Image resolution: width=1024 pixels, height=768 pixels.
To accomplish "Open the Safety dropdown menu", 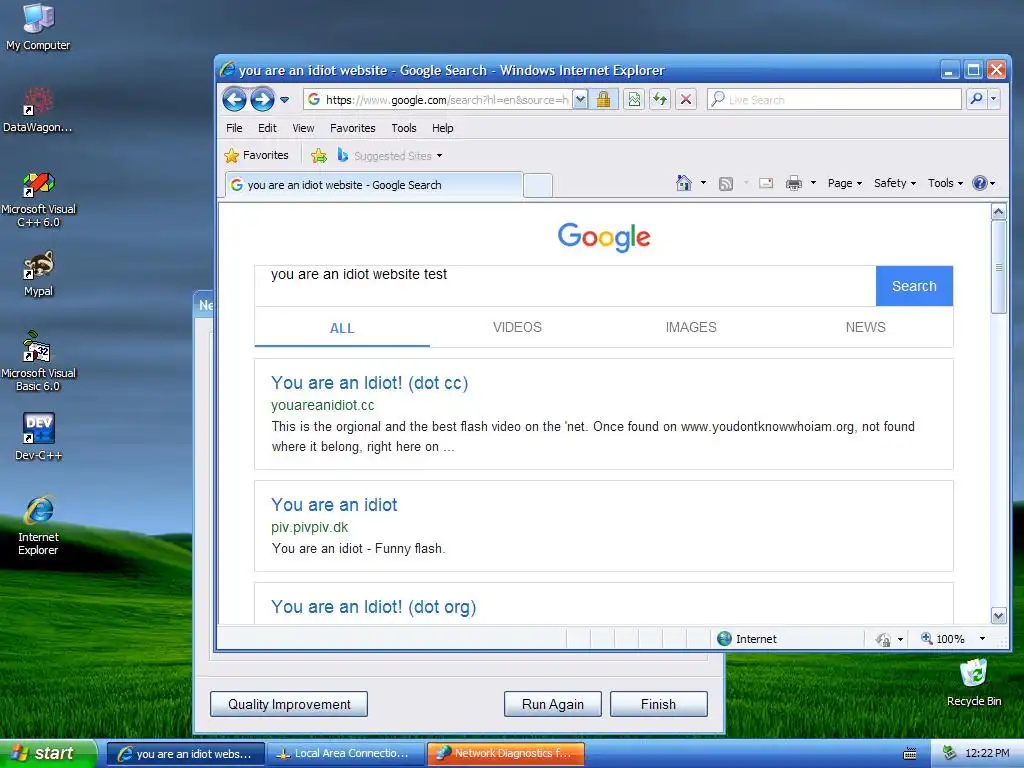I will [895, 184].
